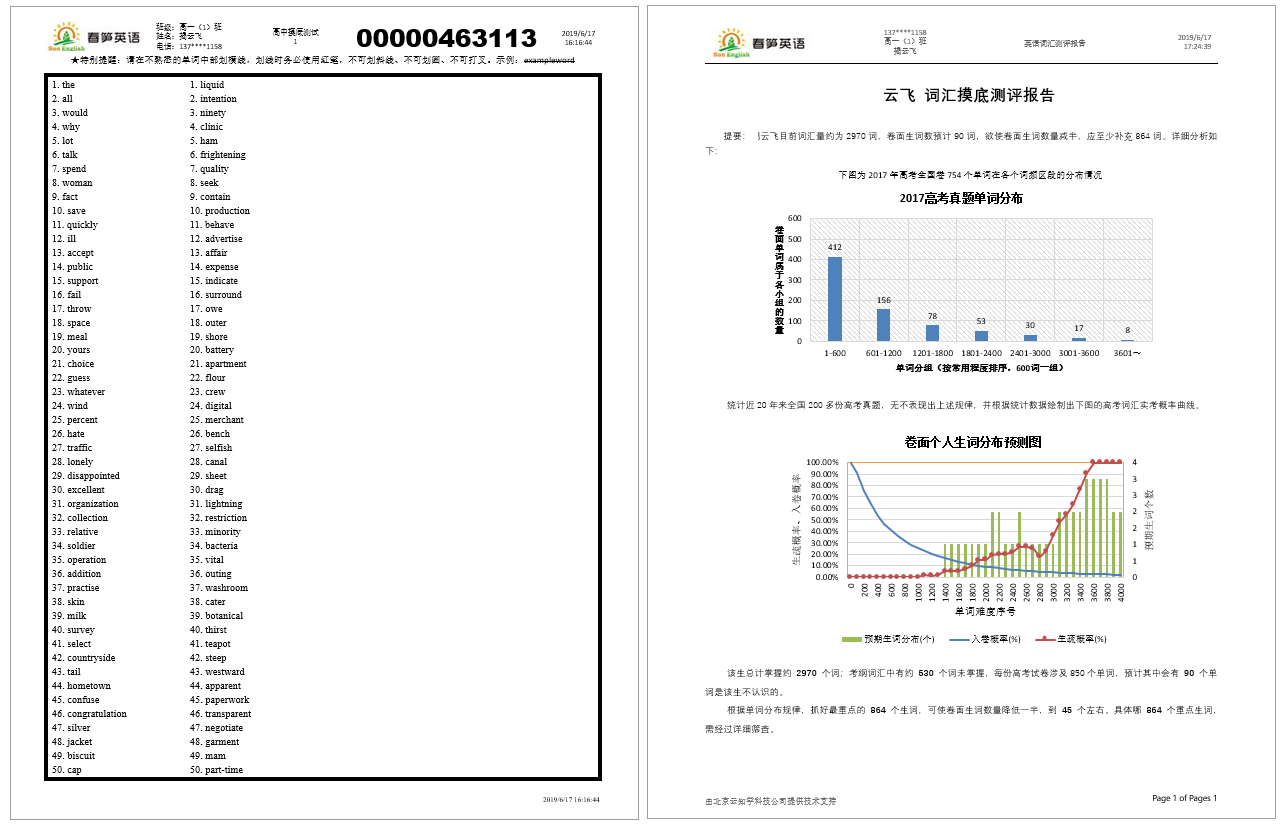Image resolution: width=1280 pixels, height=825 pixels.
Task: Click the 1201-1800 axis group label
Action: [x=932, y=353]
